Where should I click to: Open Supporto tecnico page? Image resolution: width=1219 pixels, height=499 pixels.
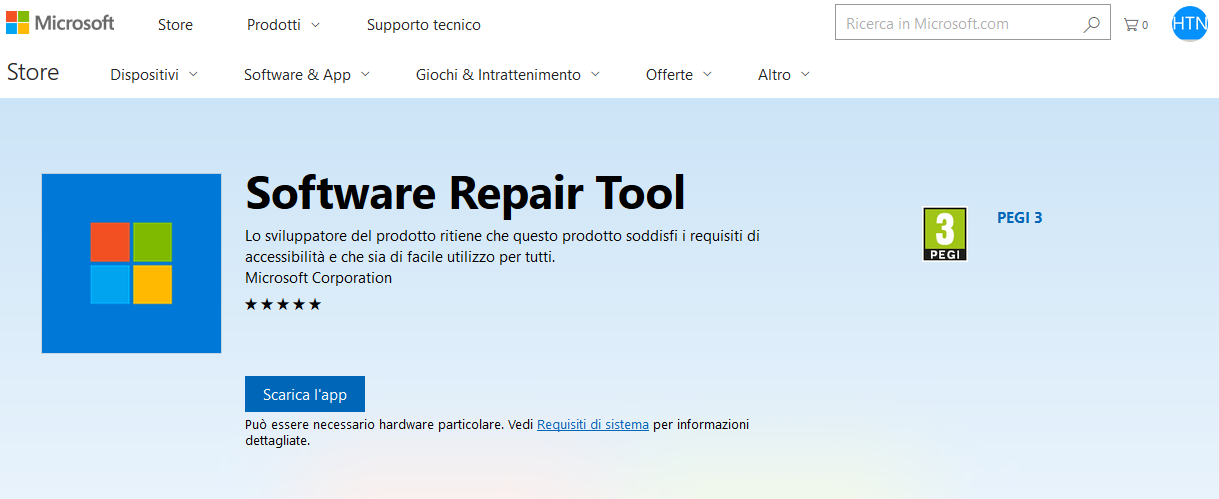[x=424, y=24]
